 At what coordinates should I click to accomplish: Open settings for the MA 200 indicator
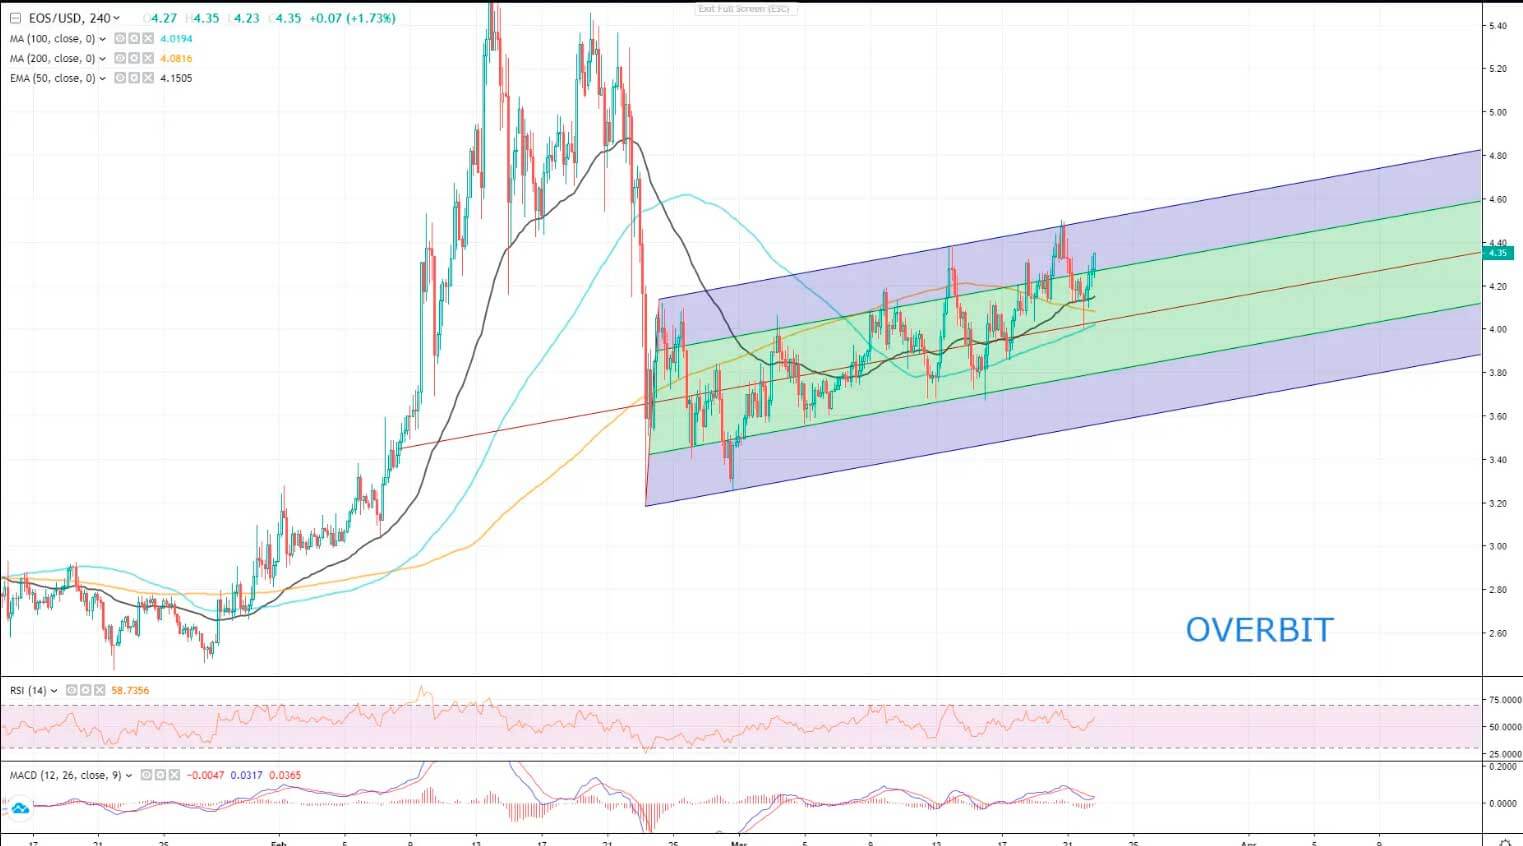pyautogui.click(x=134, y=59)
